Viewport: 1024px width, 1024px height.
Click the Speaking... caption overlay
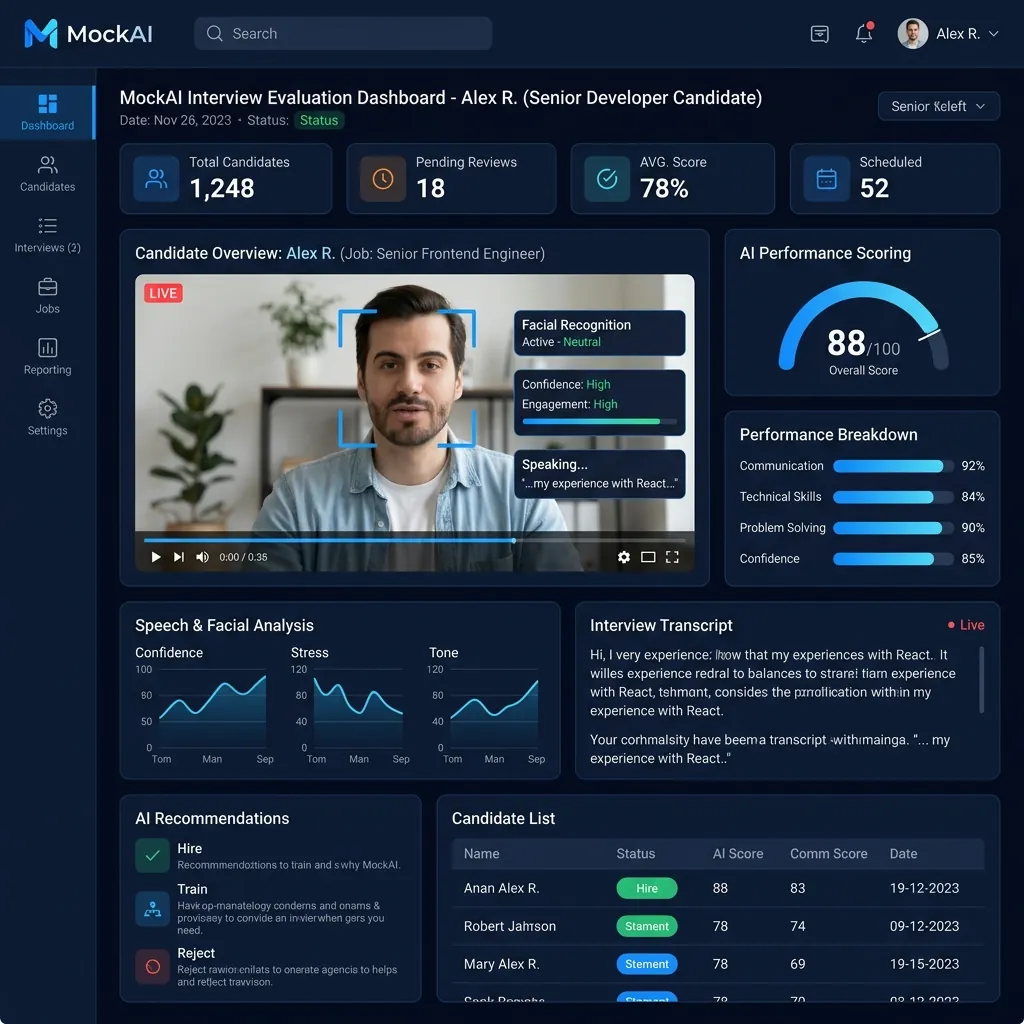coord(600,474)
